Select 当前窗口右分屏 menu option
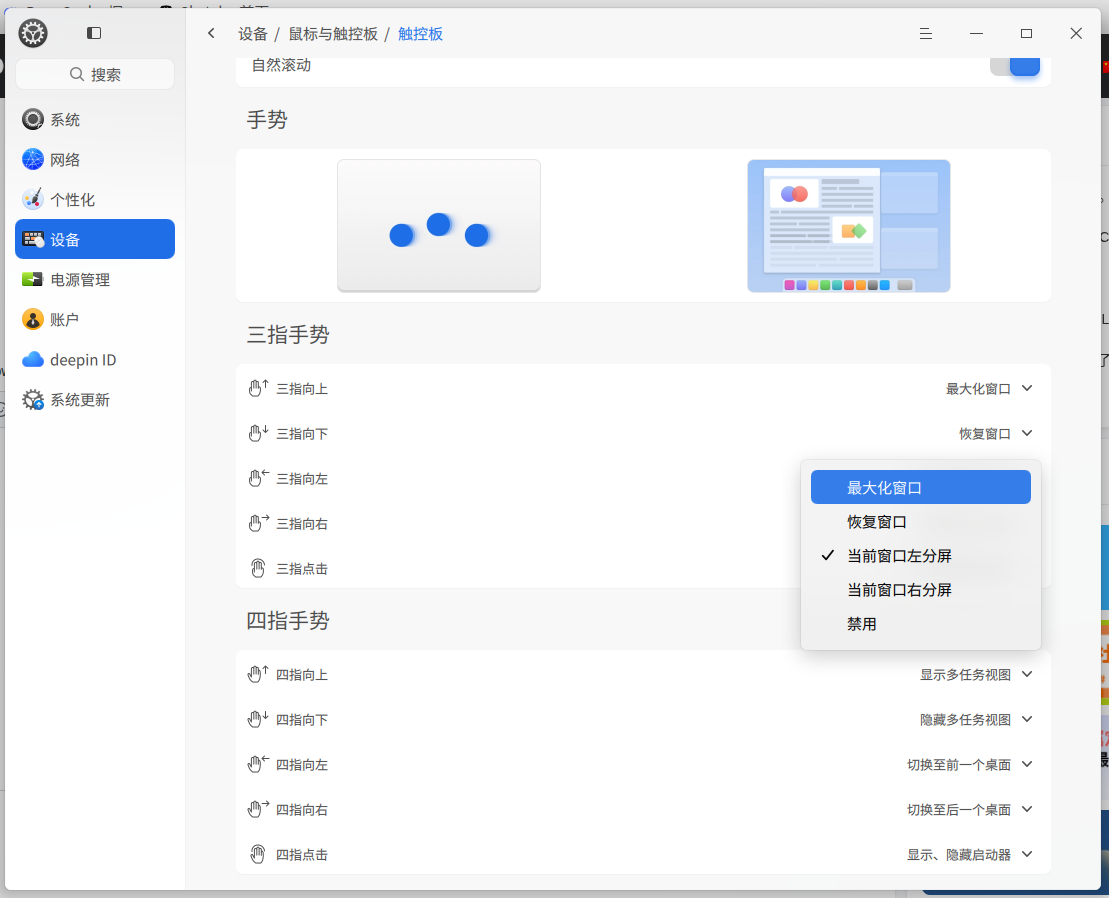Screen dimensions: 1109x898 pyautogui.click(x=920, y=590)
